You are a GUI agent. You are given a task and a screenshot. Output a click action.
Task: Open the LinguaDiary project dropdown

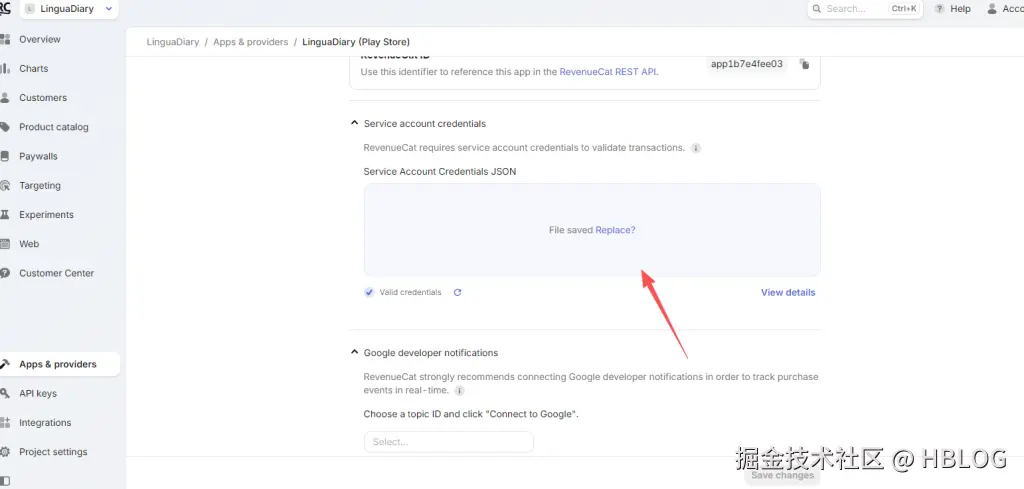(x=69, y=9)
